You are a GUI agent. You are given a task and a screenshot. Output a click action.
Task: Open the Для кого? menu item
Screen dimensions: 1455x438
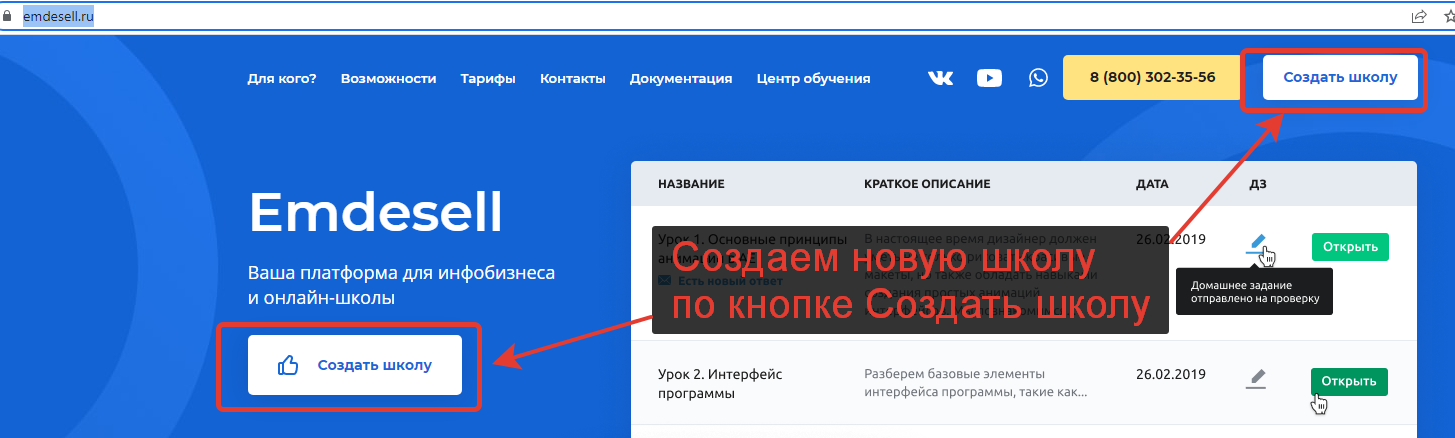click(282, 78)
